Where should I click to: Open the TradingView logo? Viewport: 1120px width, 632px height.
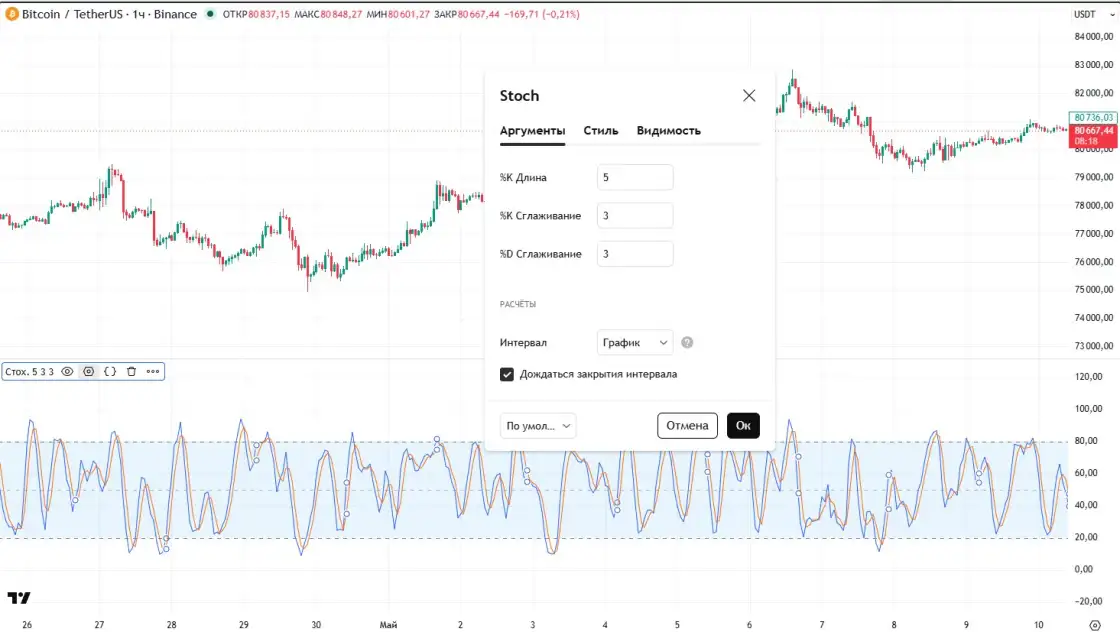coord(19,598)
